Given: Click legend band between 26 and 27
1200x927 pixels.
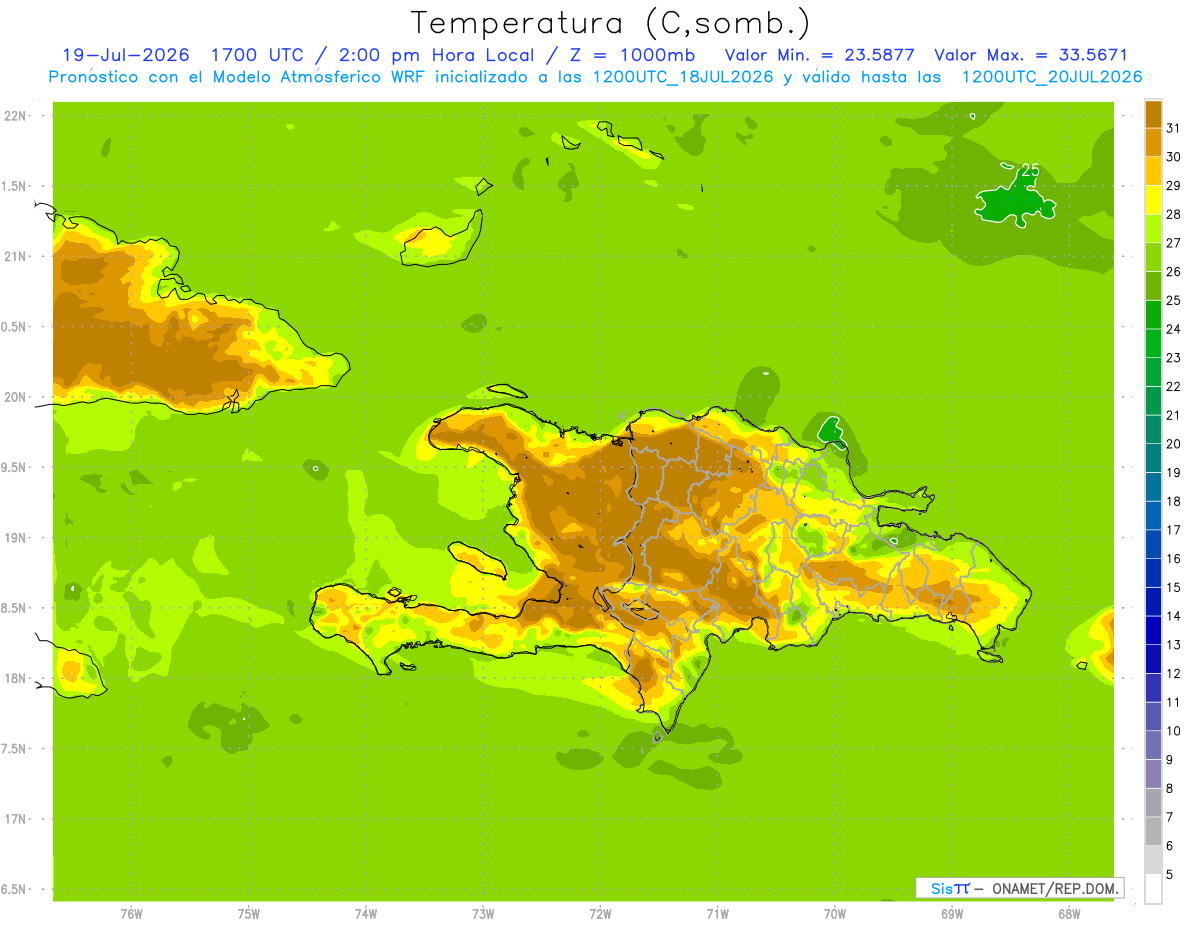Looking at the screenshot, I should point(1153,256).
